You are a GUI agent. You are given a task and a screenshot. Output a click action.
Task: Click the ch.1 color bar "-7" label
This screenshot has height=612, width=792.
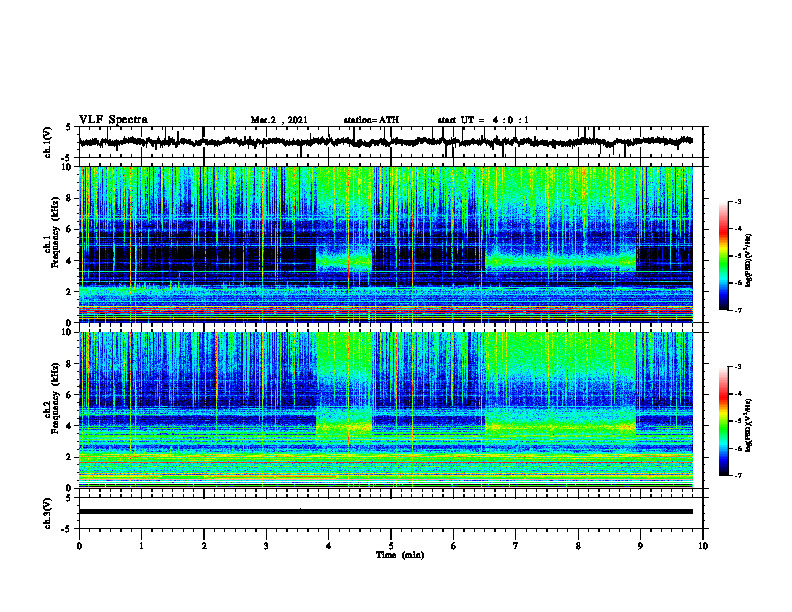pos(738,310)
